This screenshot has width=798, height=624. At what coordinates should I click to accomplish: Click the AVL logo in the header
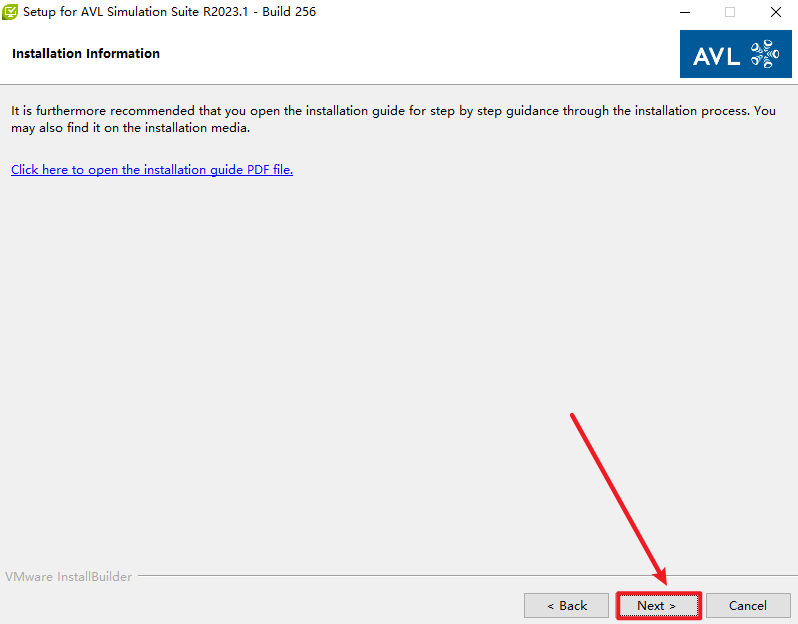coord(735,54)
